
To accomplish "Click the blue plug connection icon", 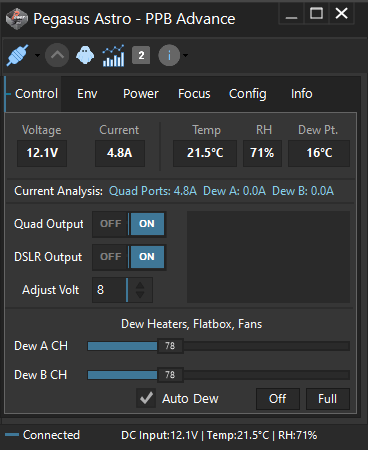I will coord(18,55).
